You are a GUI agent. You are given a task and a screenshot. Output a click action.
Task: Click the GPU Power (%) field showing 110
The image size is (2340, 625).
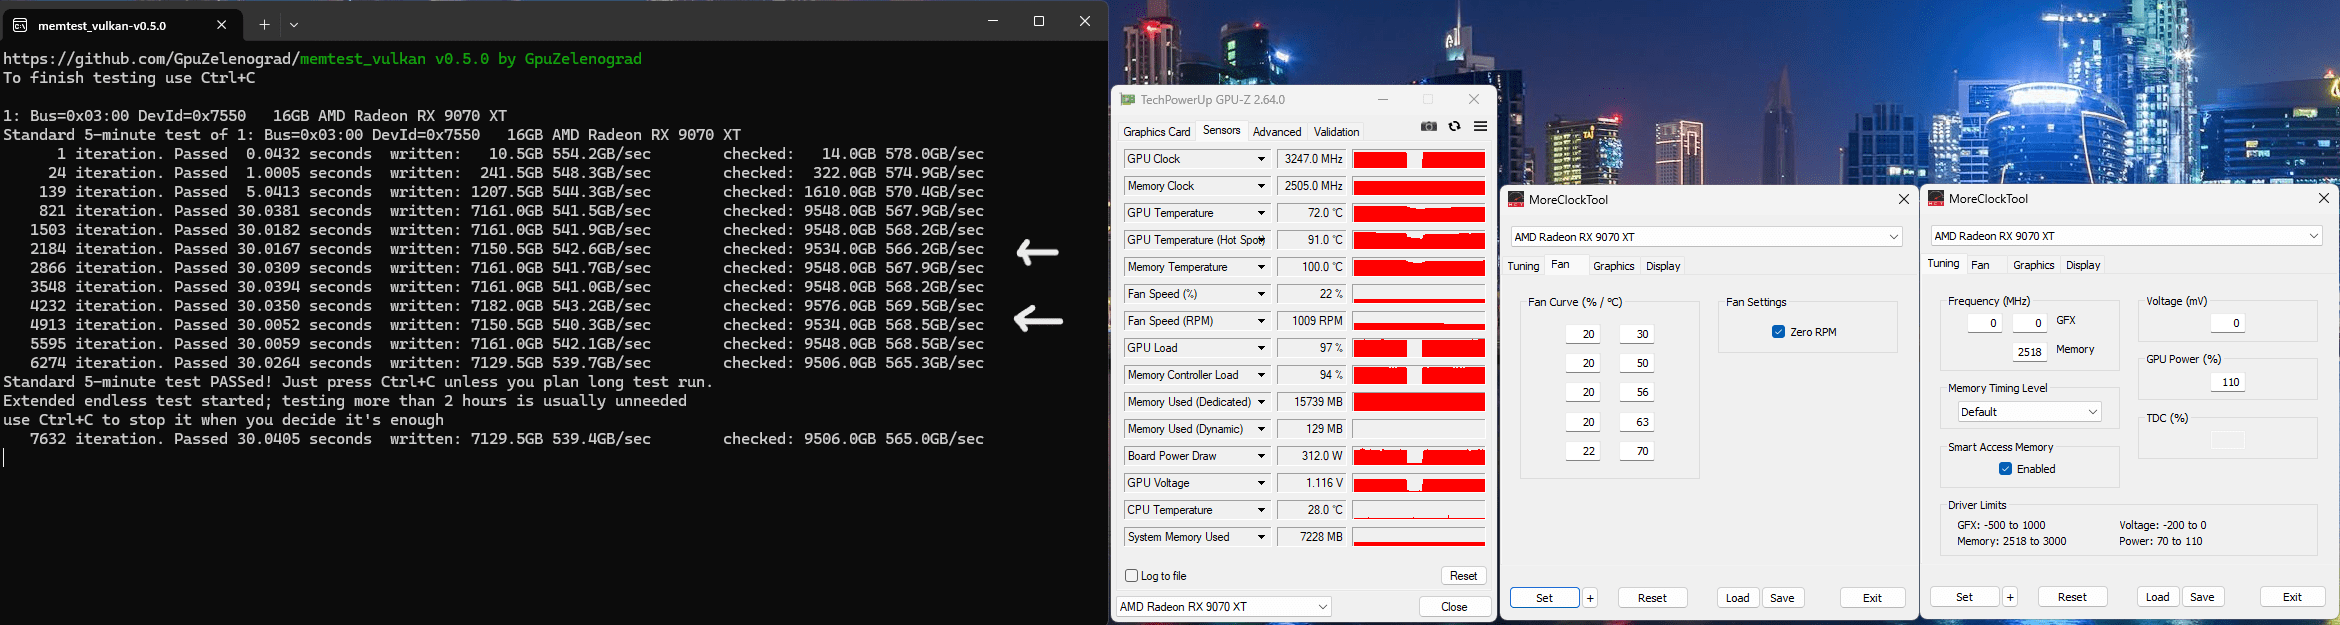click(2230, 382)
